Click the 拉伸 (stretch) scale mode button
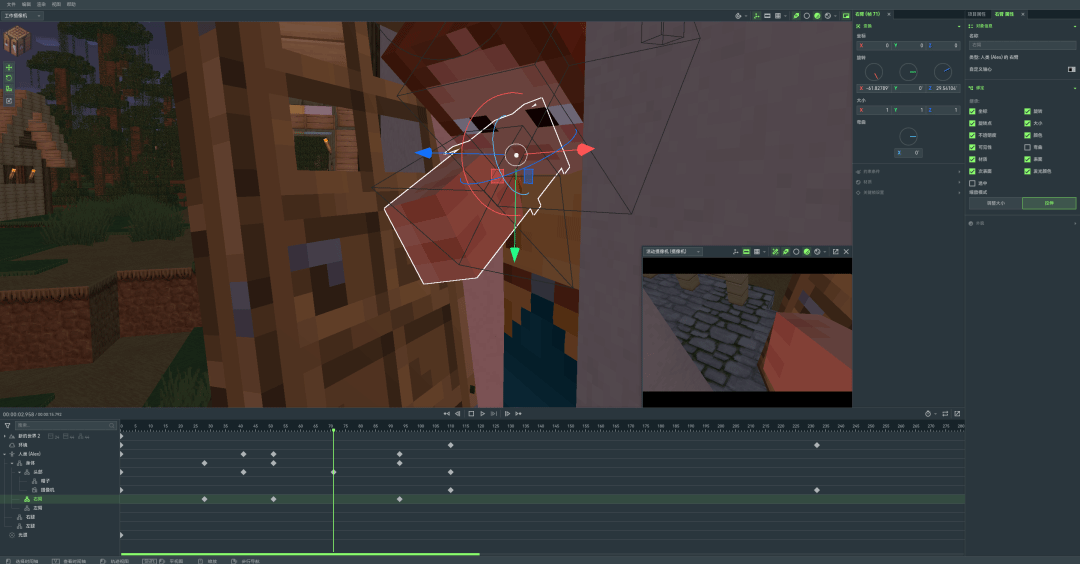 coord(1049,203)
